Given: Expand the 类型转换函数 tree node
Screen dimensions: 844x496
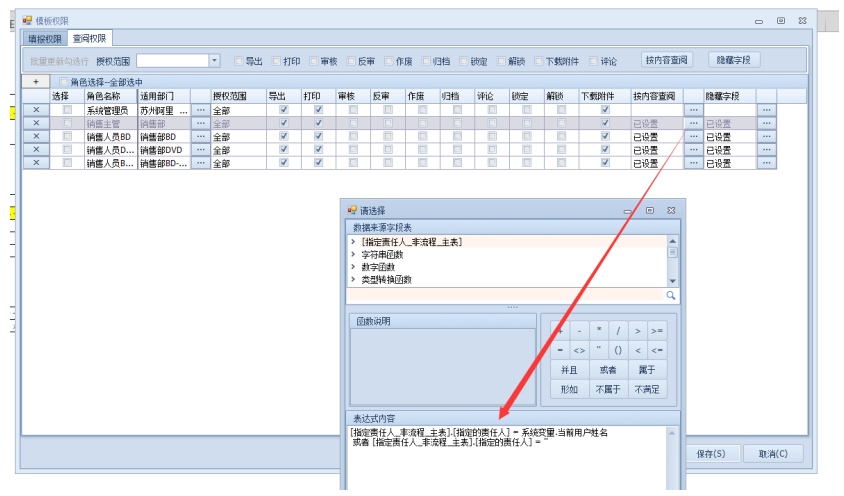Looking at the screenshot, I should click(x=353, y=280).
